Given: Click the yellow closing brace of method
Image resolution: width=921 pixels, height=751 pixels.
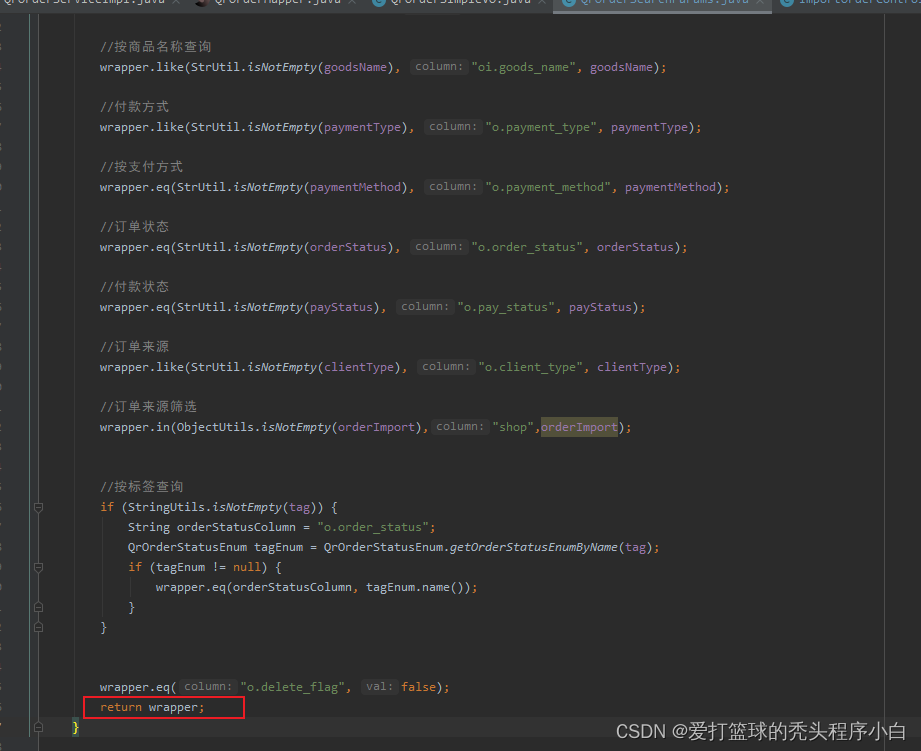Looking at the screenshot, I should (75, 728).
